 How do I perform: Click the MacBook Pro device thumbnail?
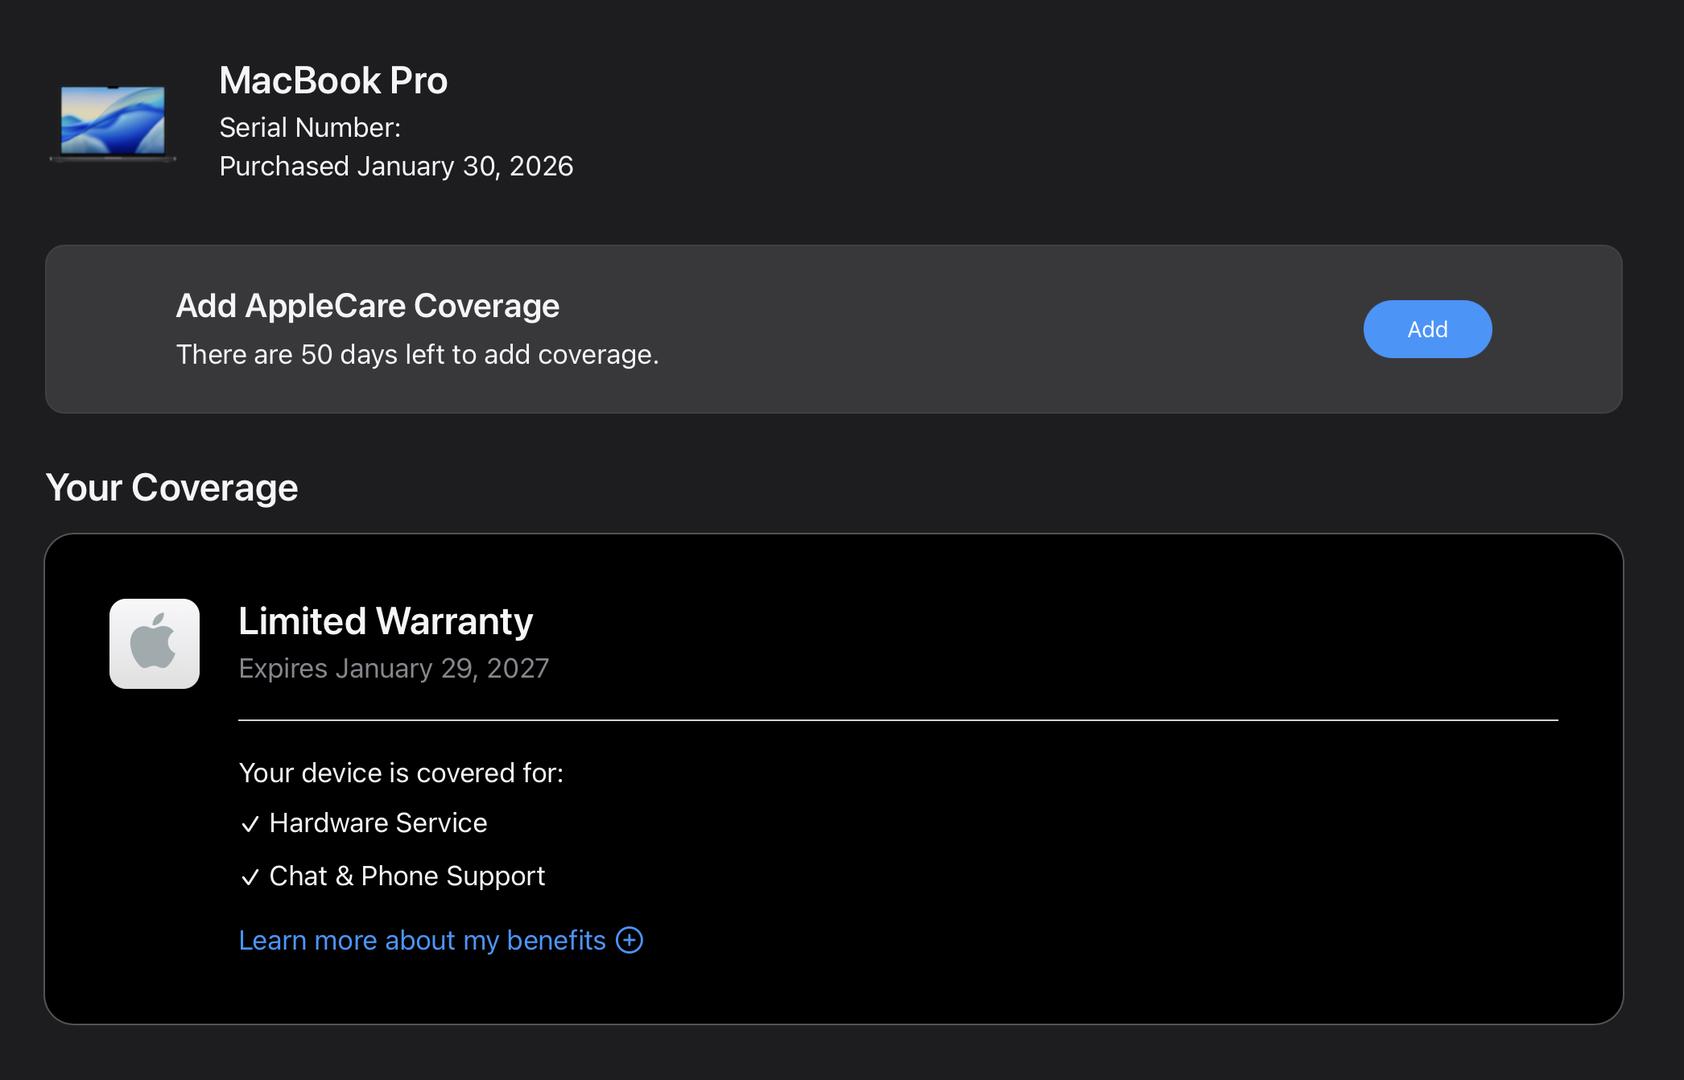tap(113, 122)
